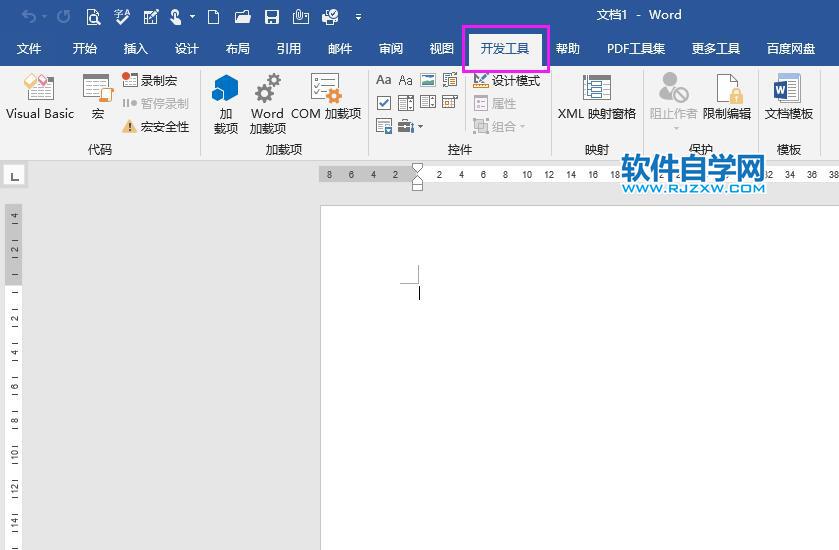Open 限制编辑 restrict editing pane
Viewport: 839px width, 550px height.
727,96
